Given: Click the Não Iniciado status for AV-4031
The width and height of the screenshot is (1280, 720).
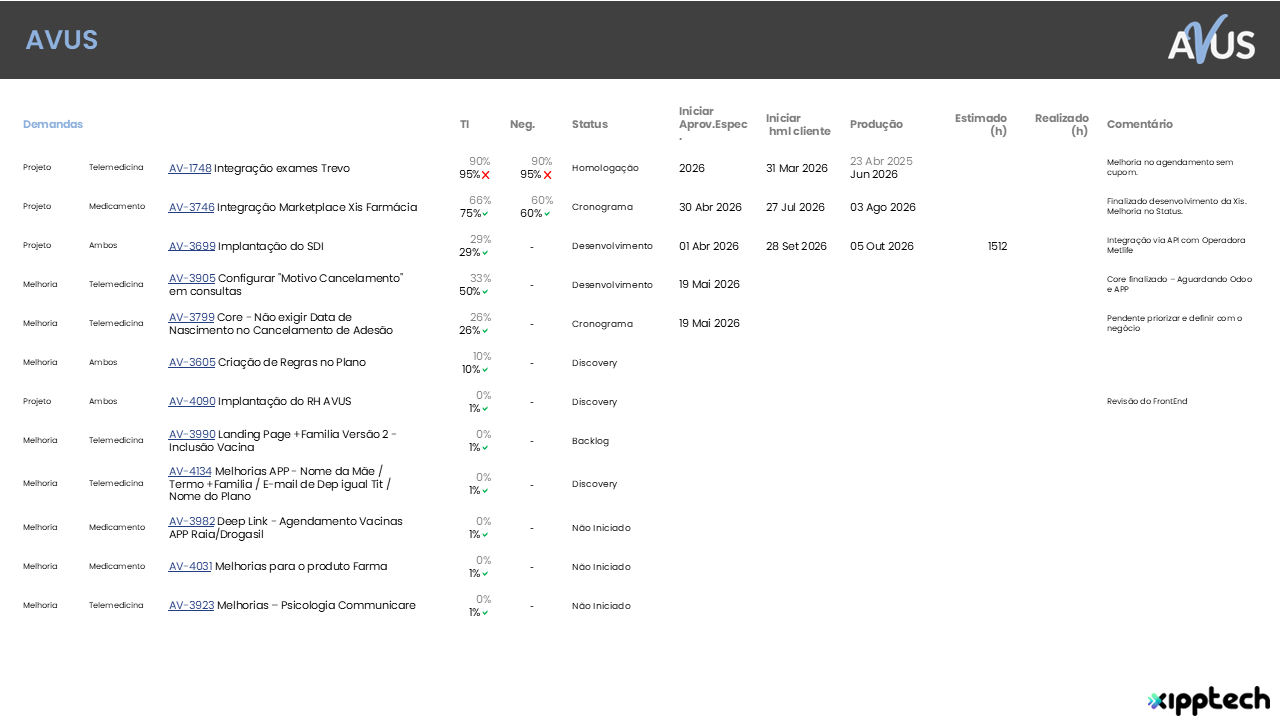Looking at the screenshot, I should tap(601, 567).
